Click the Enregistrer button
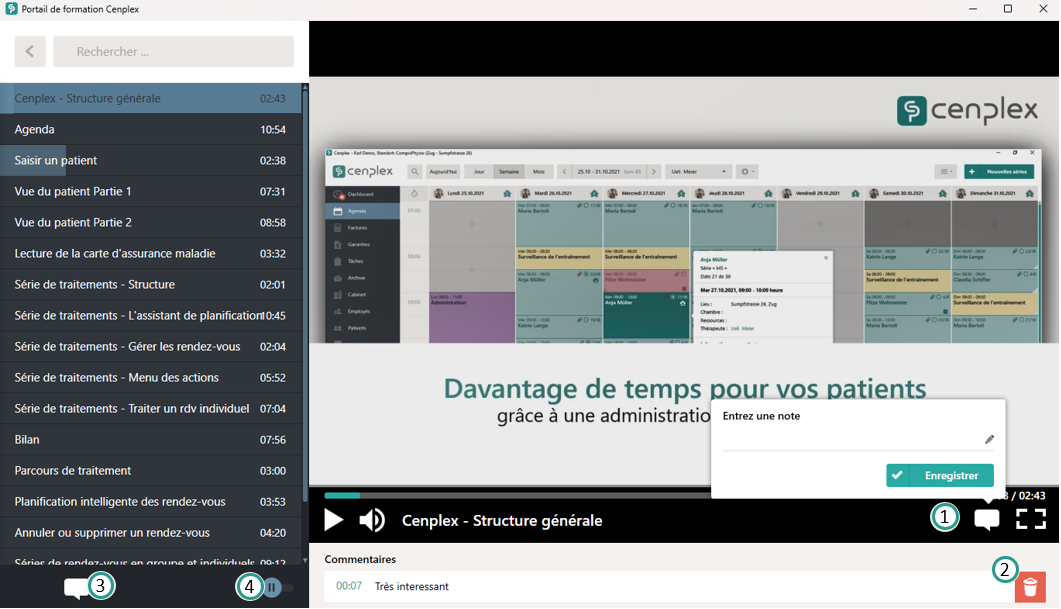 click(939, 476)
